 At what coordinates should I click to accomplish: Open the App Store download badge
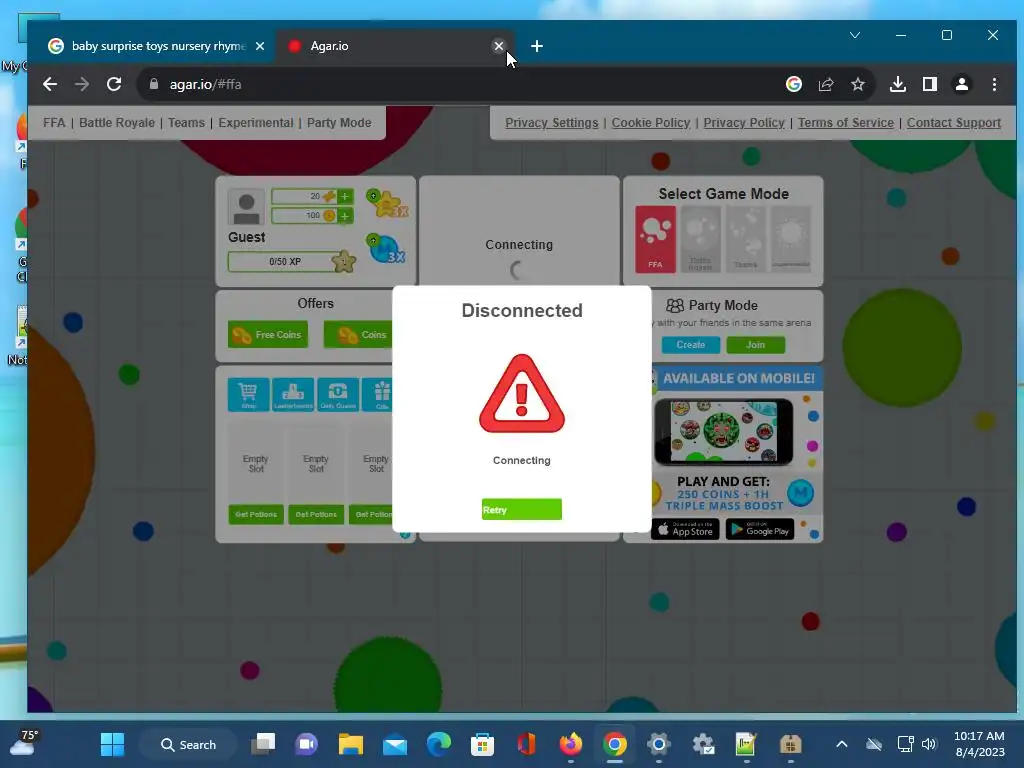[685, 530]
